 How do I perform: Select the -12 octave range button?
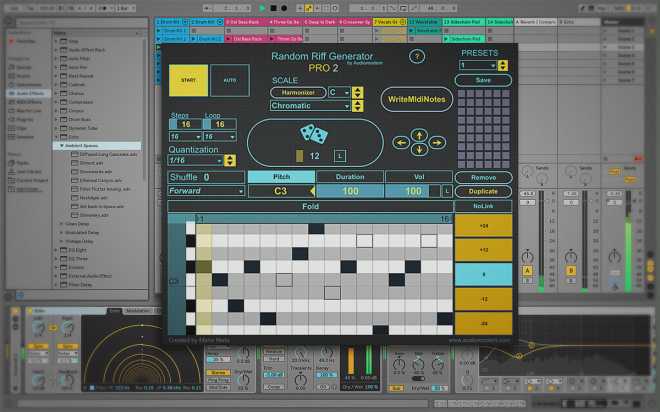pos(484,299)
